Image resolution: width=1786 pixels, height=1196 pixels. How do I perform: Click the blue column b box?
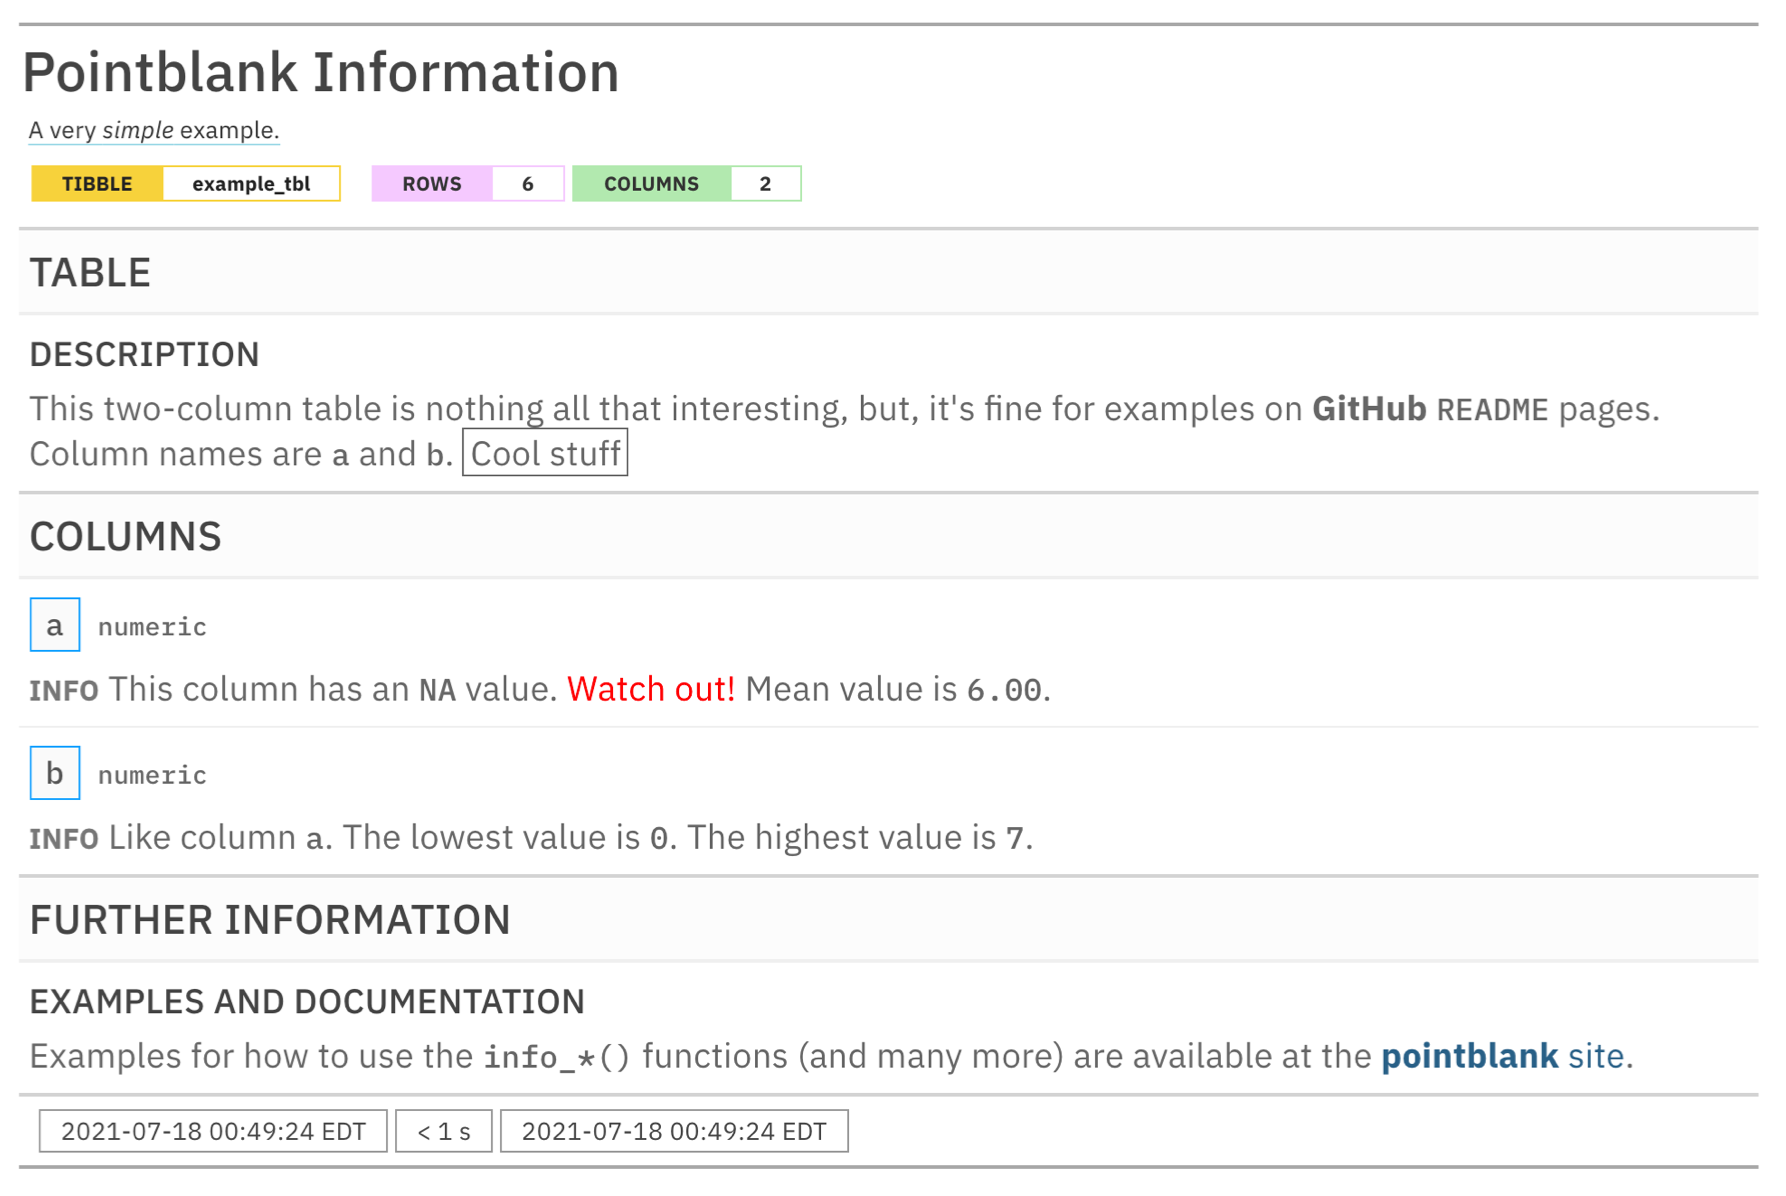pyautogui.click(x=55, y=773)
